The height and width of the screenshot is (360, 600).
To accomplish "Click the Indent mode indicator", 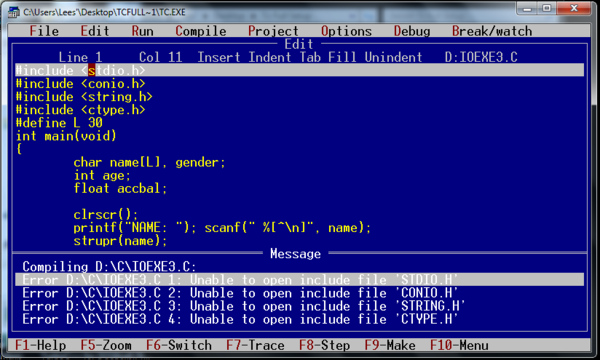I will 270,57.
